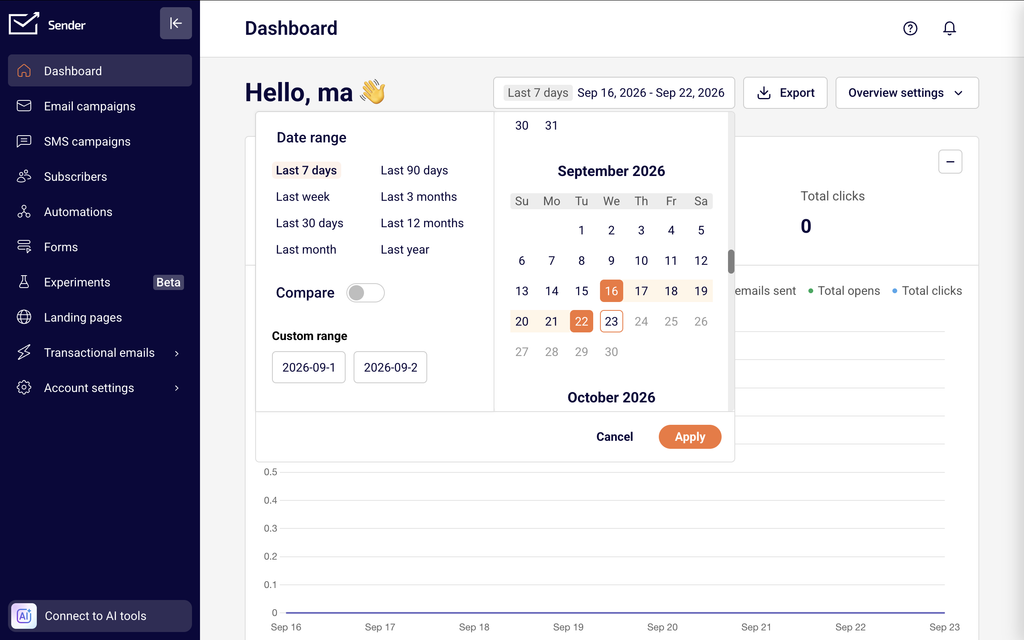The width and height of the screenshot is (1024, 640).
Task: Expand the Account settings submenu chevron
Action: coord(176,388)
